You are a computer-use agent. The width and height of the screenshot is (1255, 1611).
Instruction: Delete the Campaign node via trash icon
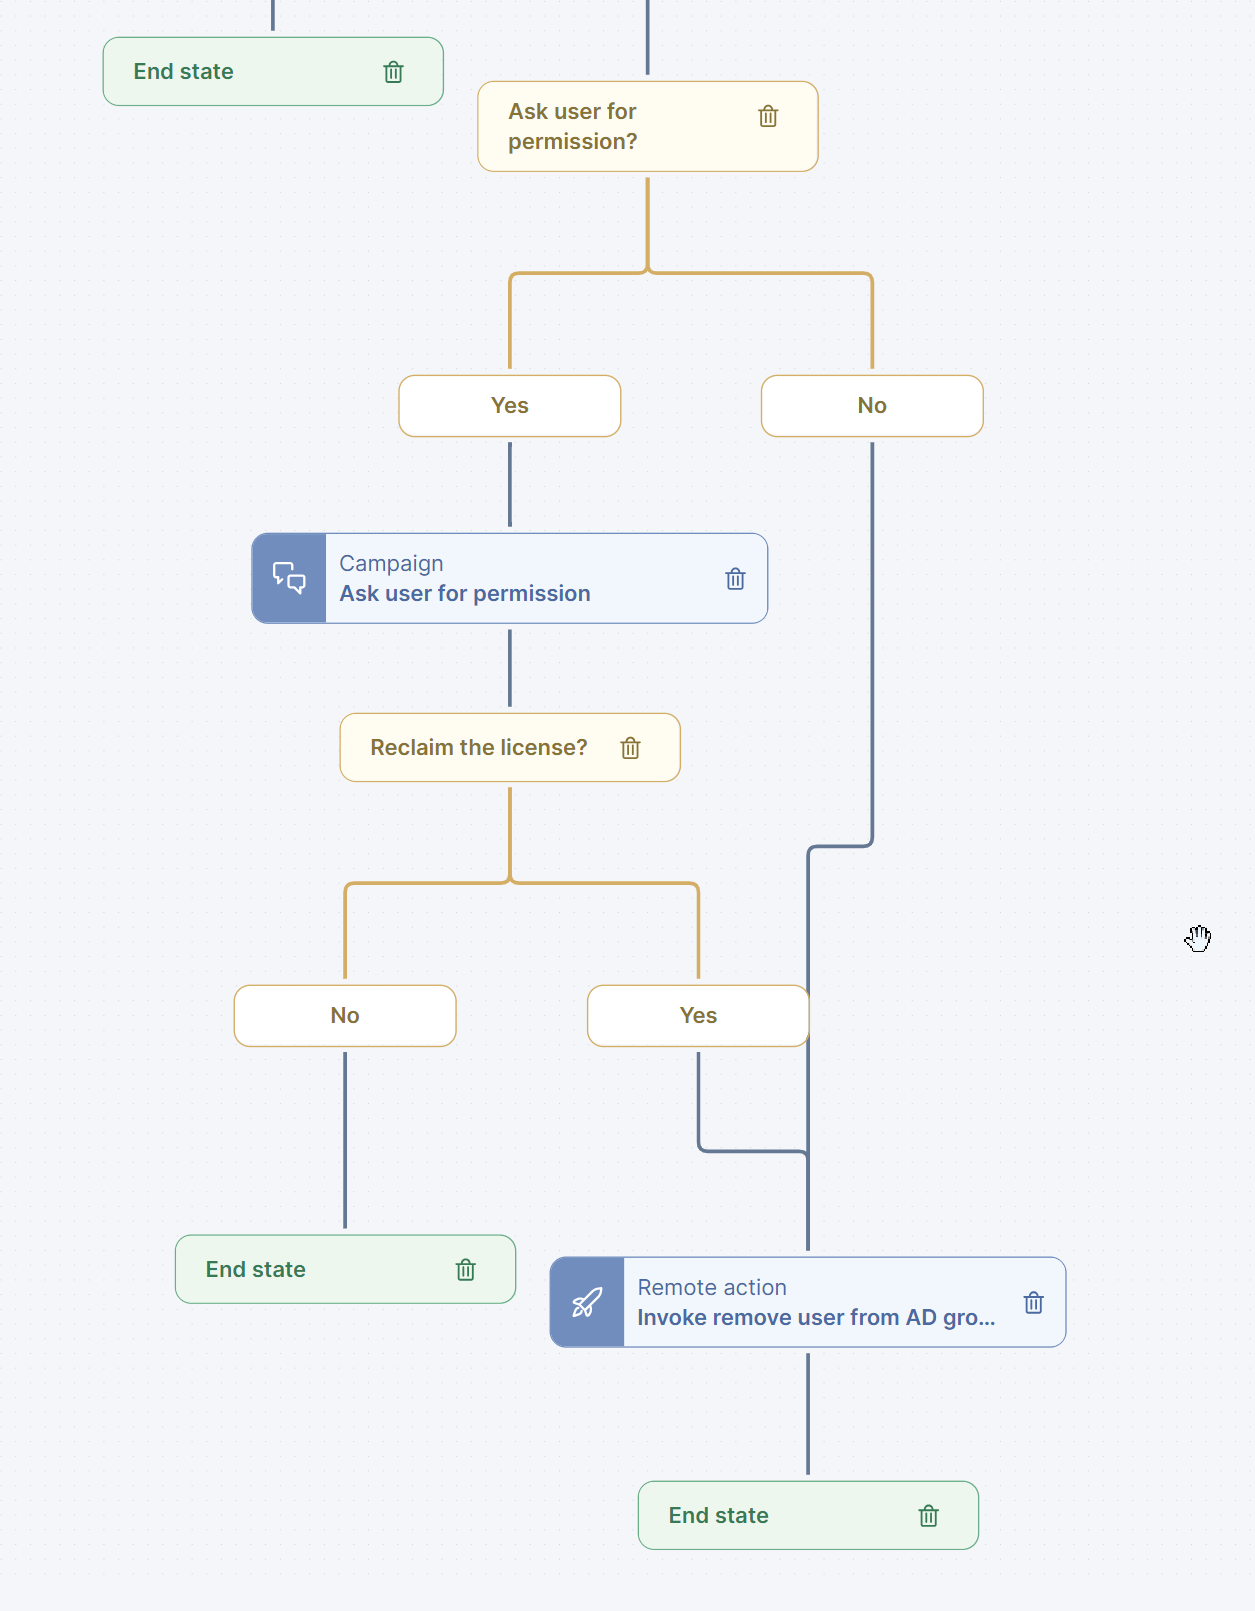[735, 579]
